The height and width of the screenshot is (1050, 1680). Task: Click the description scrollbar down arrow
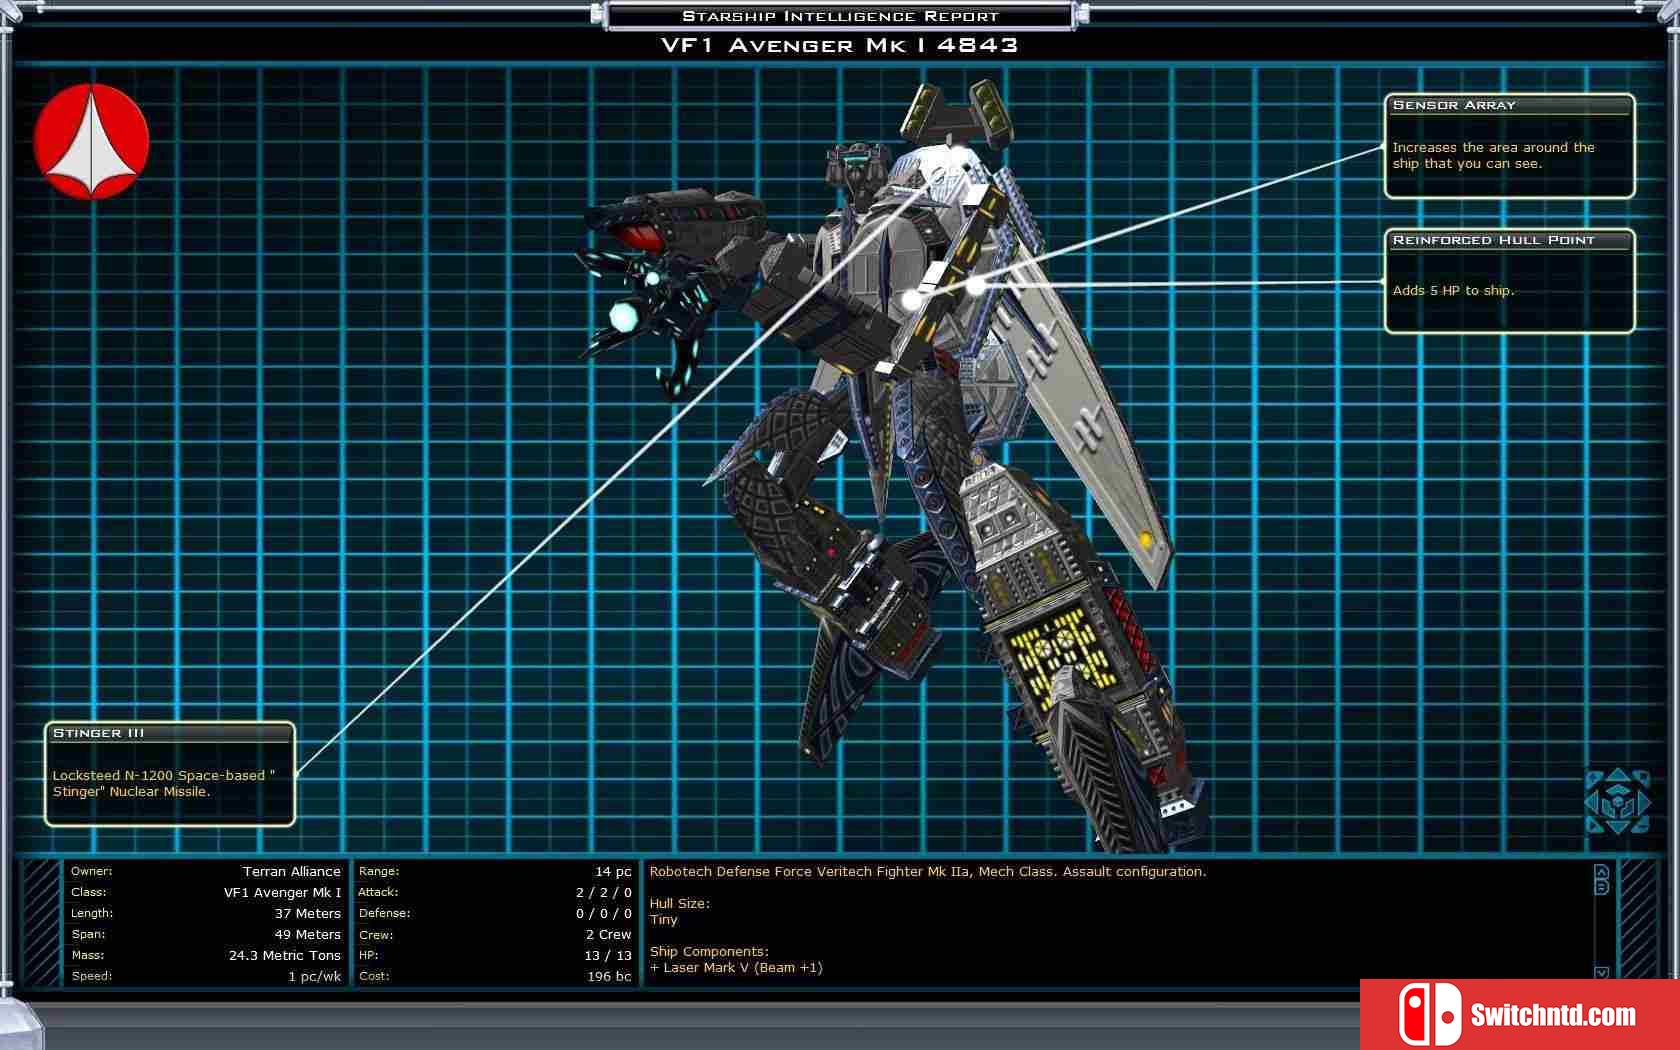1601,972
